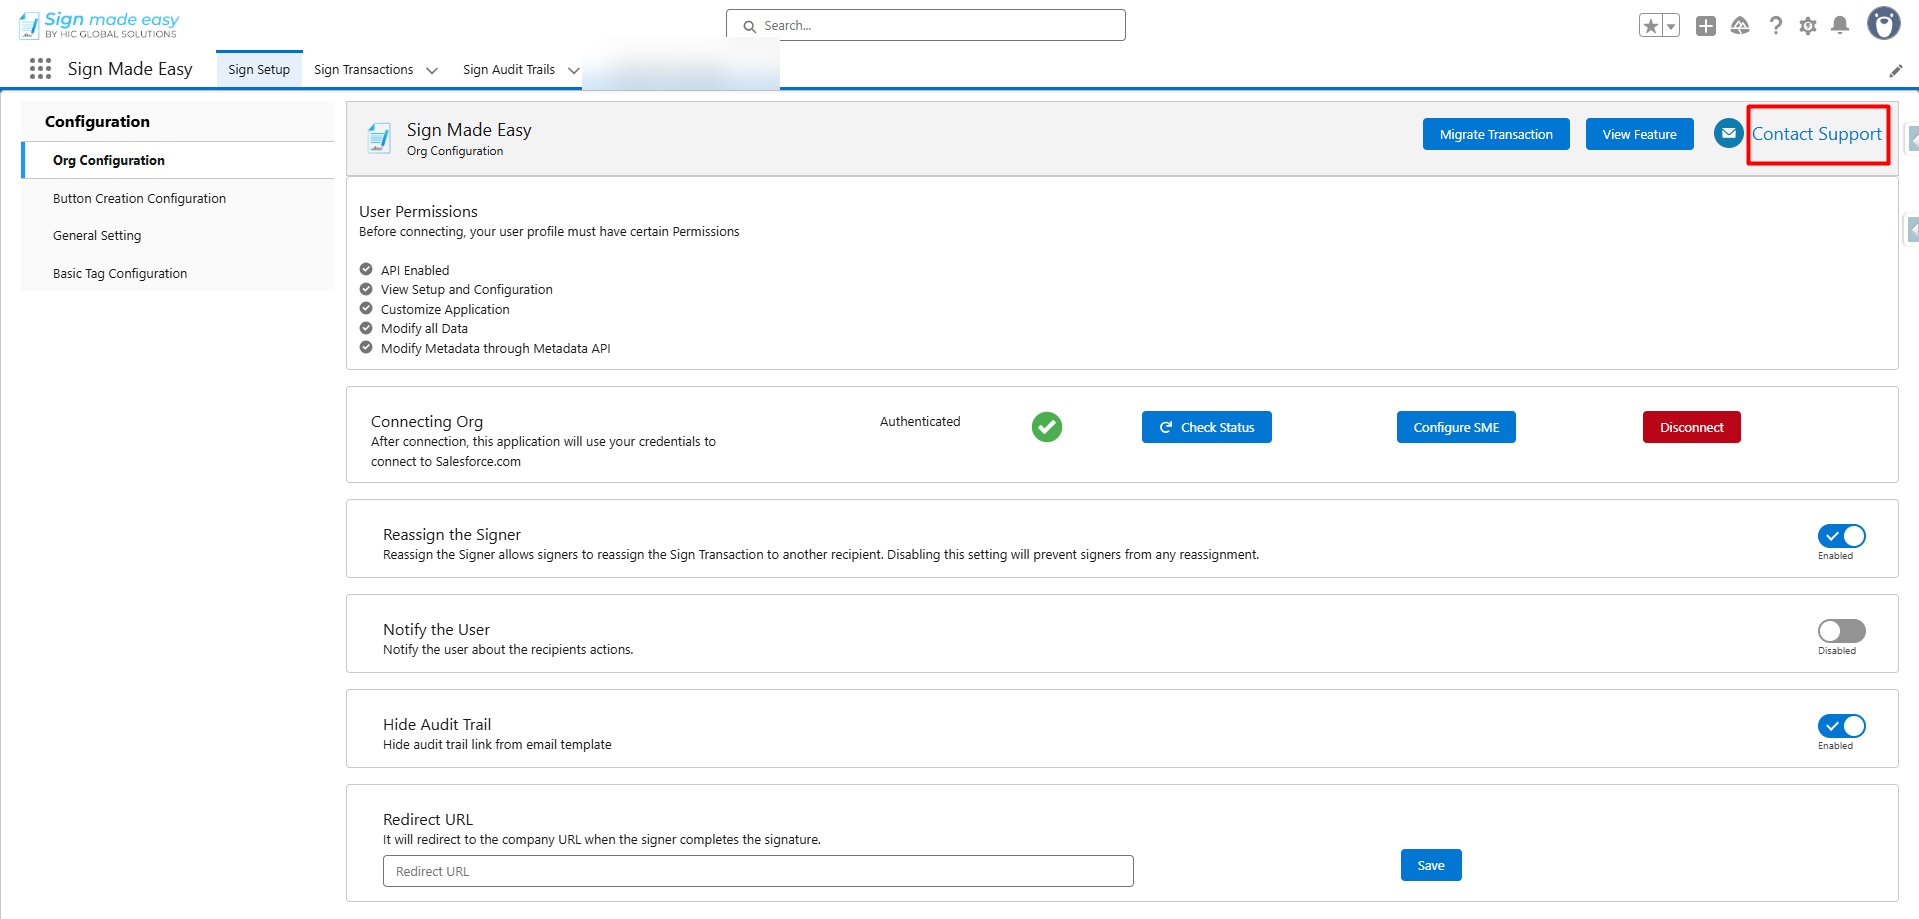Disable the Reassign the Signer toggle
The height and width of the screenshot is (919, 1919).
(x=1841, y=536)
